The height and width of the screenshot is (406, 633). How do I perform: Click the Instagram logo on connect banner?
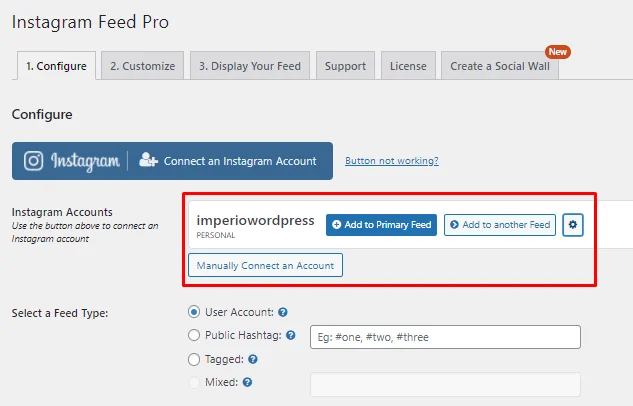72,161
